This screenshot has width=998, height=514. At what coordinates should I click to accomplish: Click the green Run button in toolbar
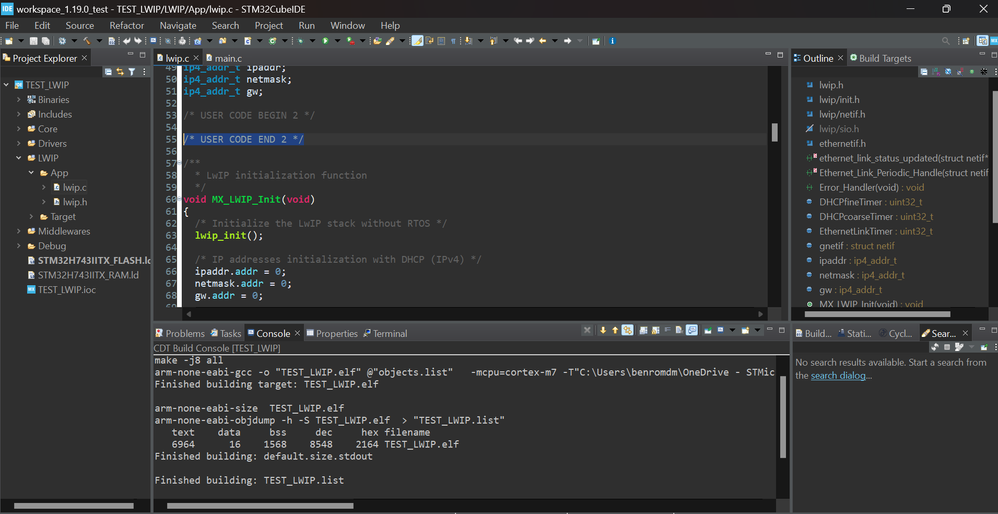325,41
